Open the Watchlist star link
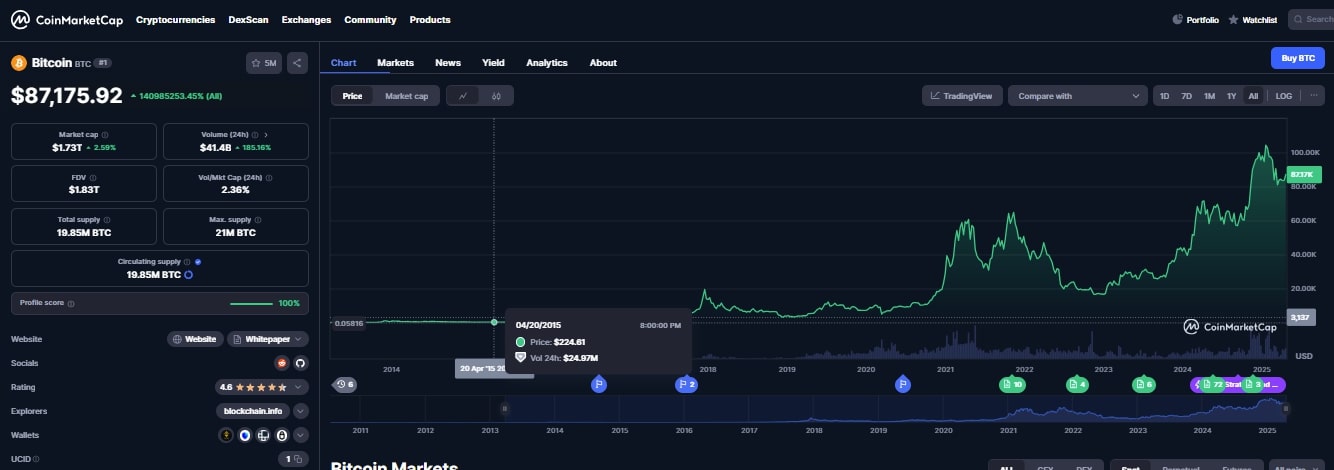The width and height of the screenshot is (1334, 470). [x=1253, y=20]
